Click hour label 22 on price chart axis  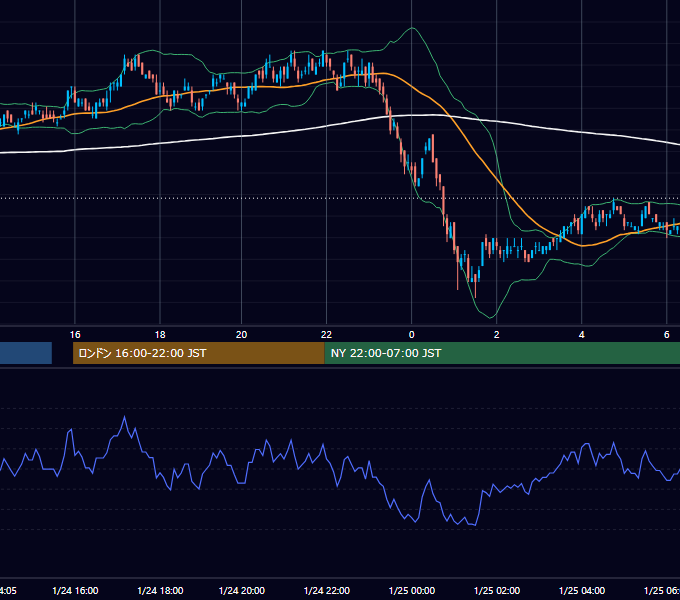[327, 334]
